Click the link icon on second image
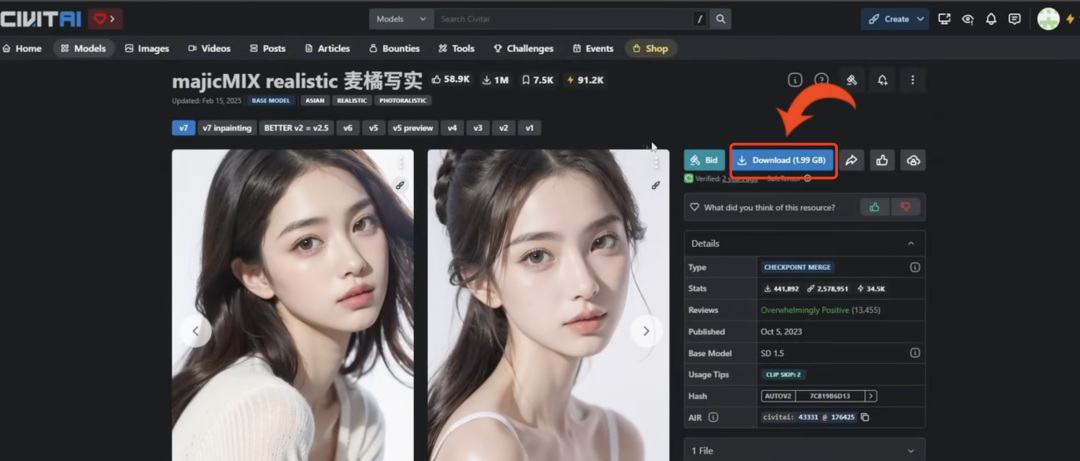Image resolution: width=1080 pixels, height=461 pixels. coord(656,185)
